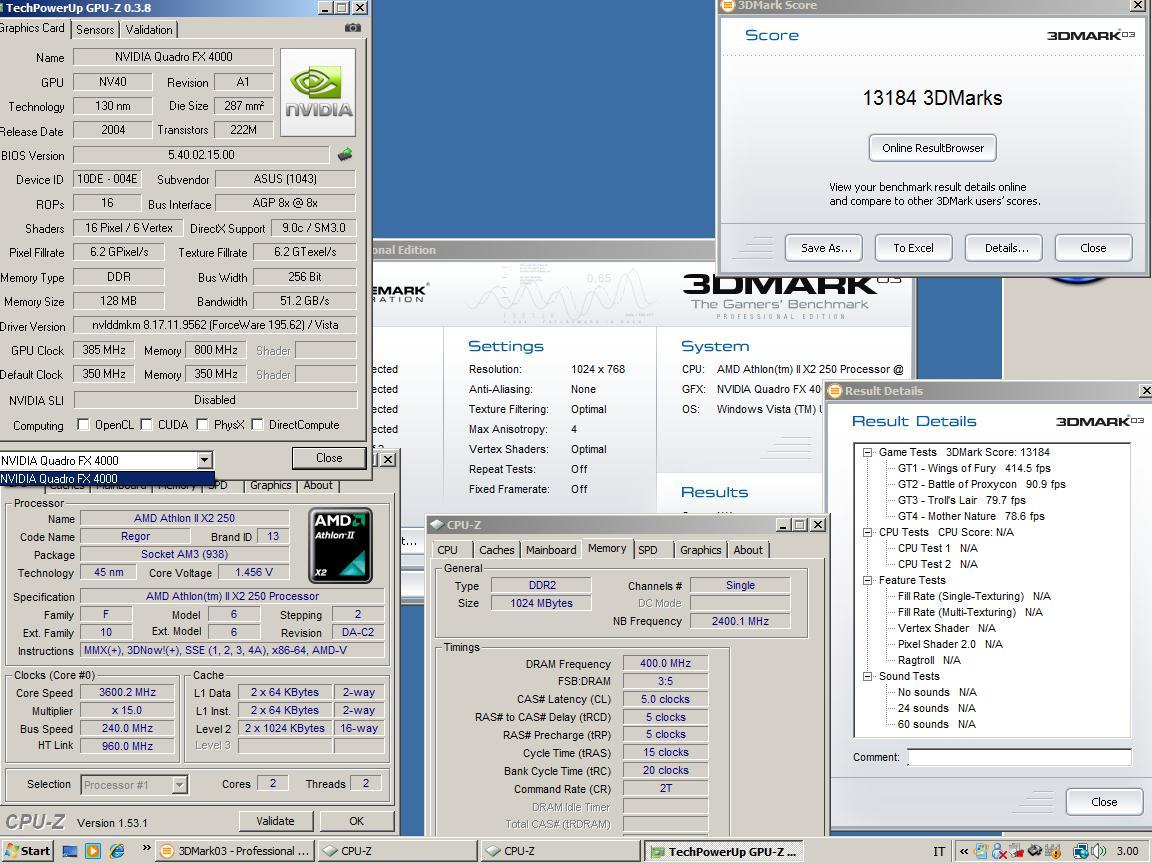Click Online ResultBrowser button

point(932,148)
